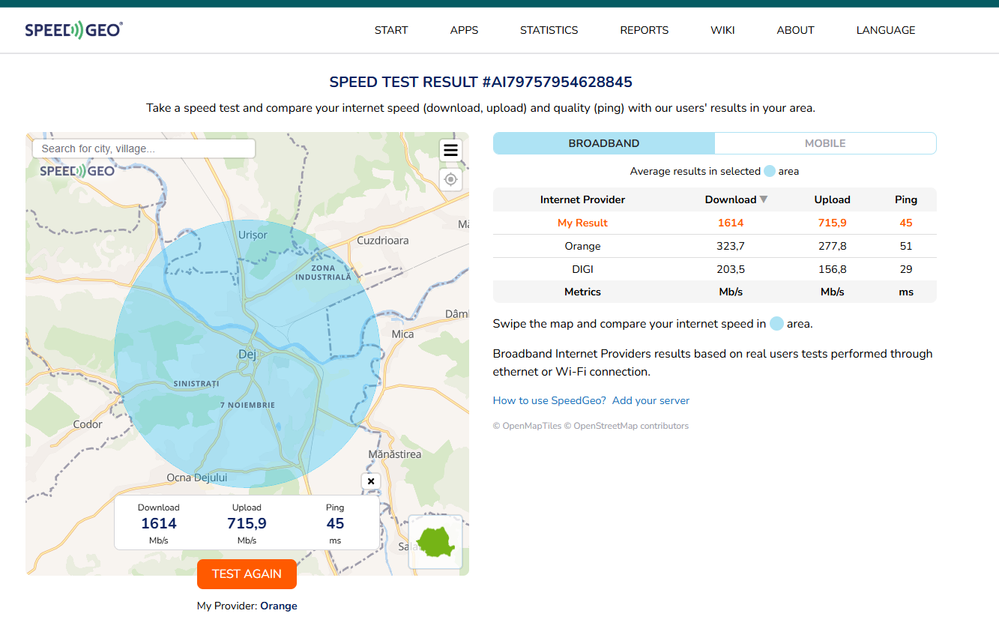999x629 pixels.
Task: Select the Urișor label on map
Action: coord(252,235)
